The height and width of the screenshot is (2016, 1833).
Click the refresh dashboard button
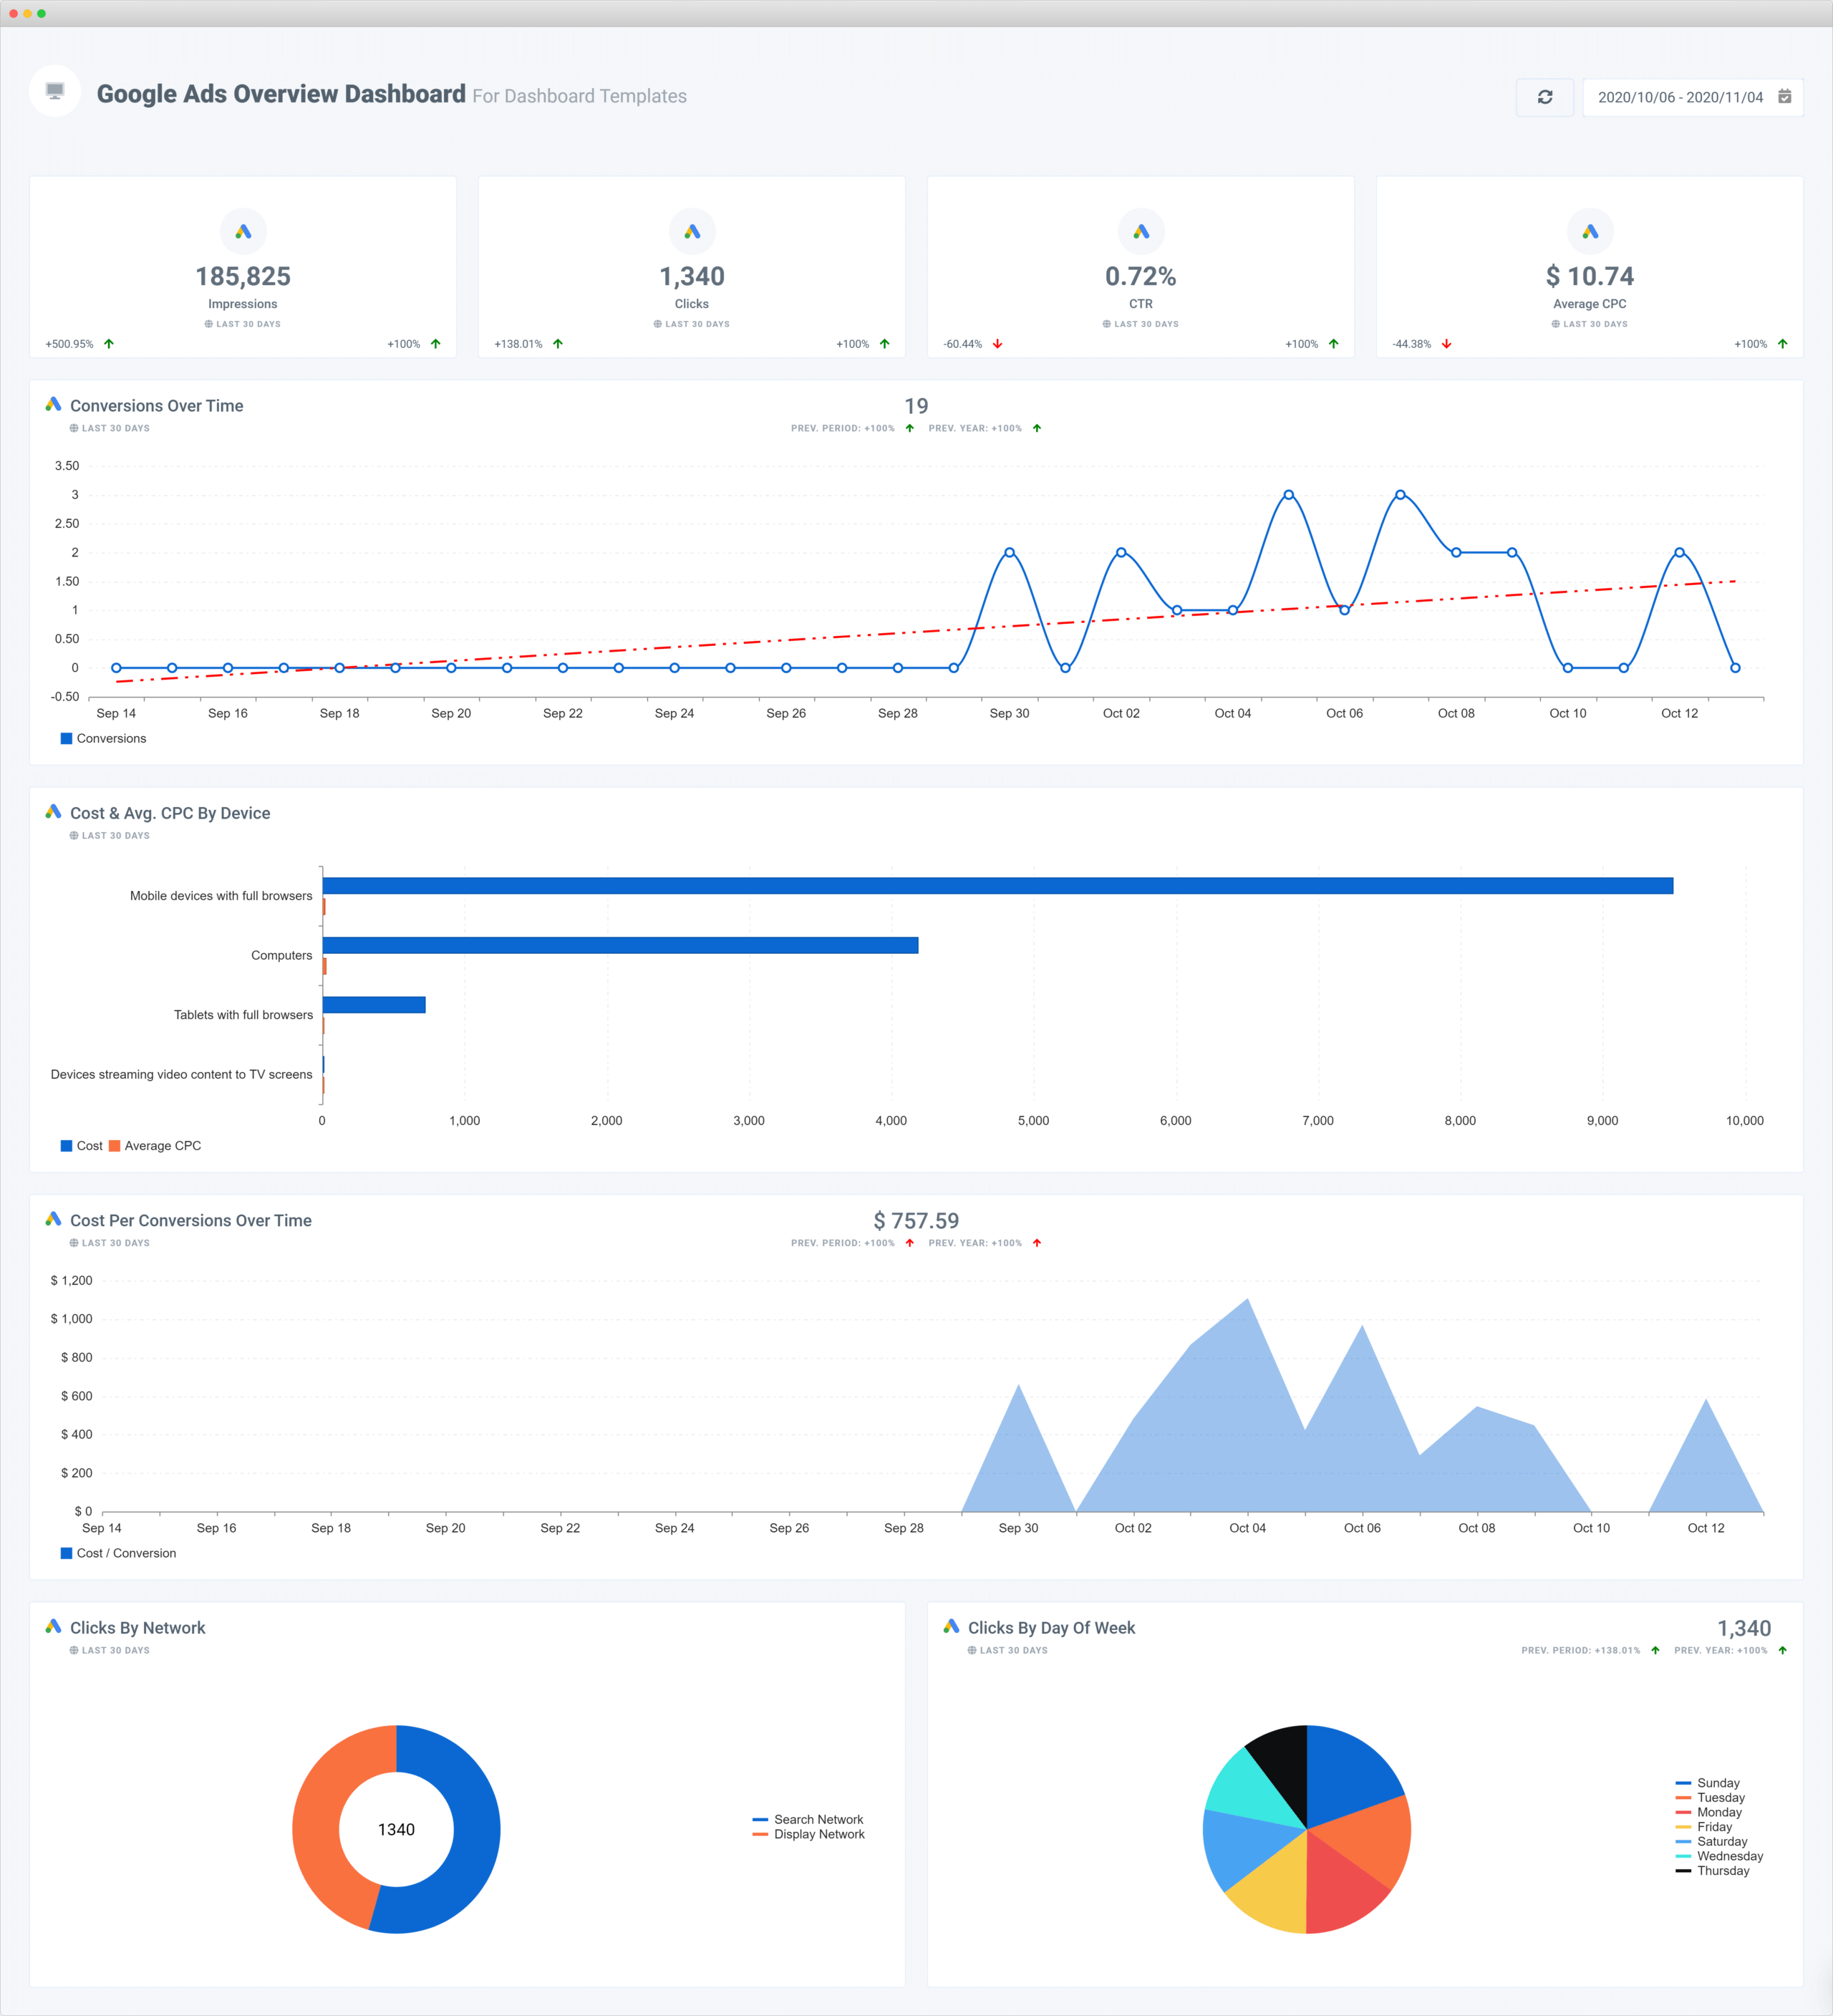(1544, 97)
